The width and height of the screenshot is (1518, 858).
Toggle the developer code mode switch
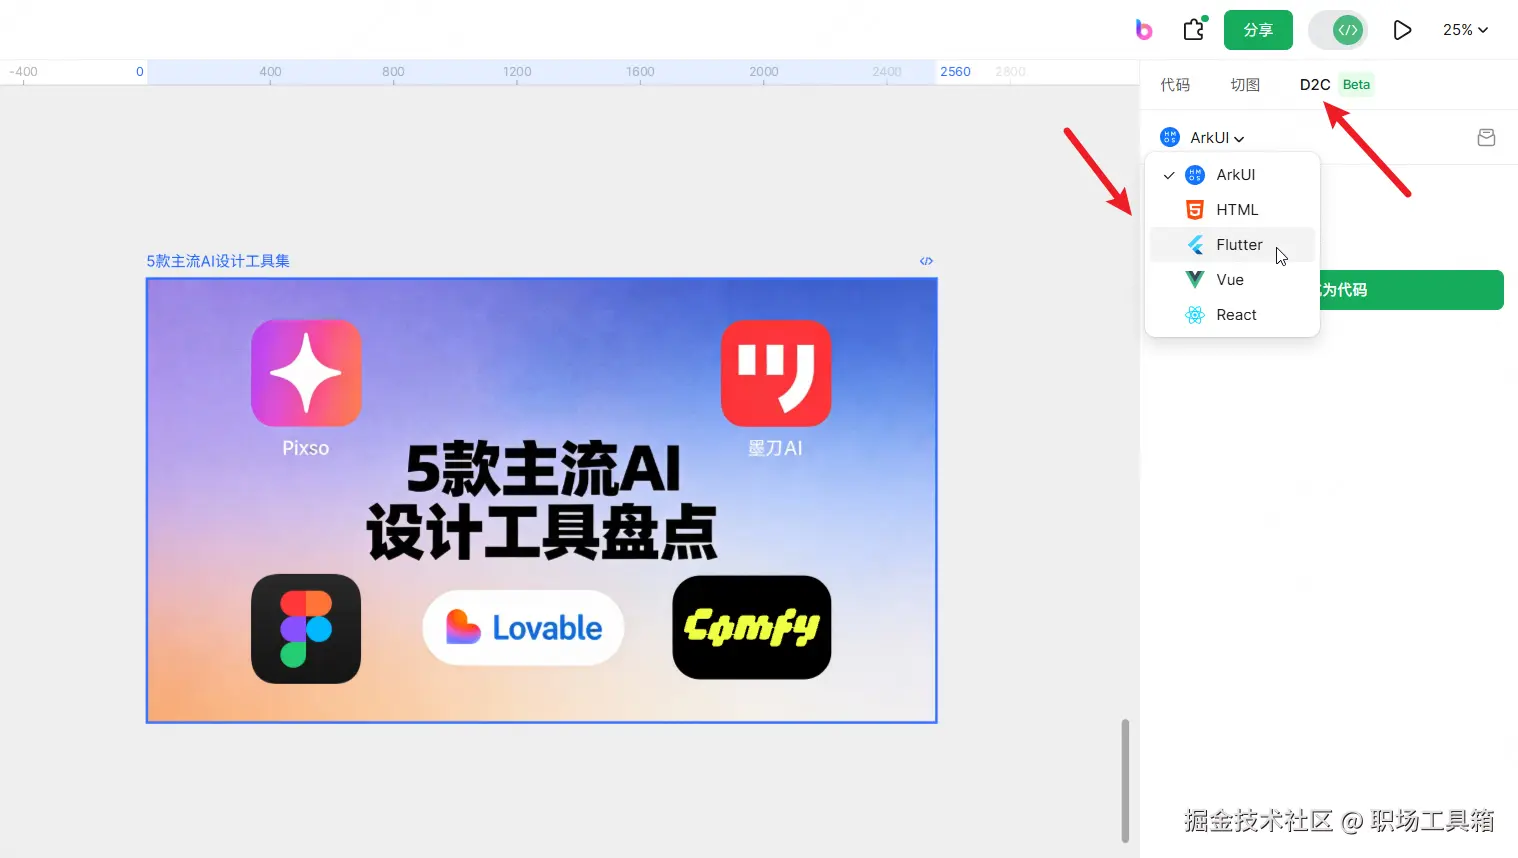click(x=1338, y=30)
